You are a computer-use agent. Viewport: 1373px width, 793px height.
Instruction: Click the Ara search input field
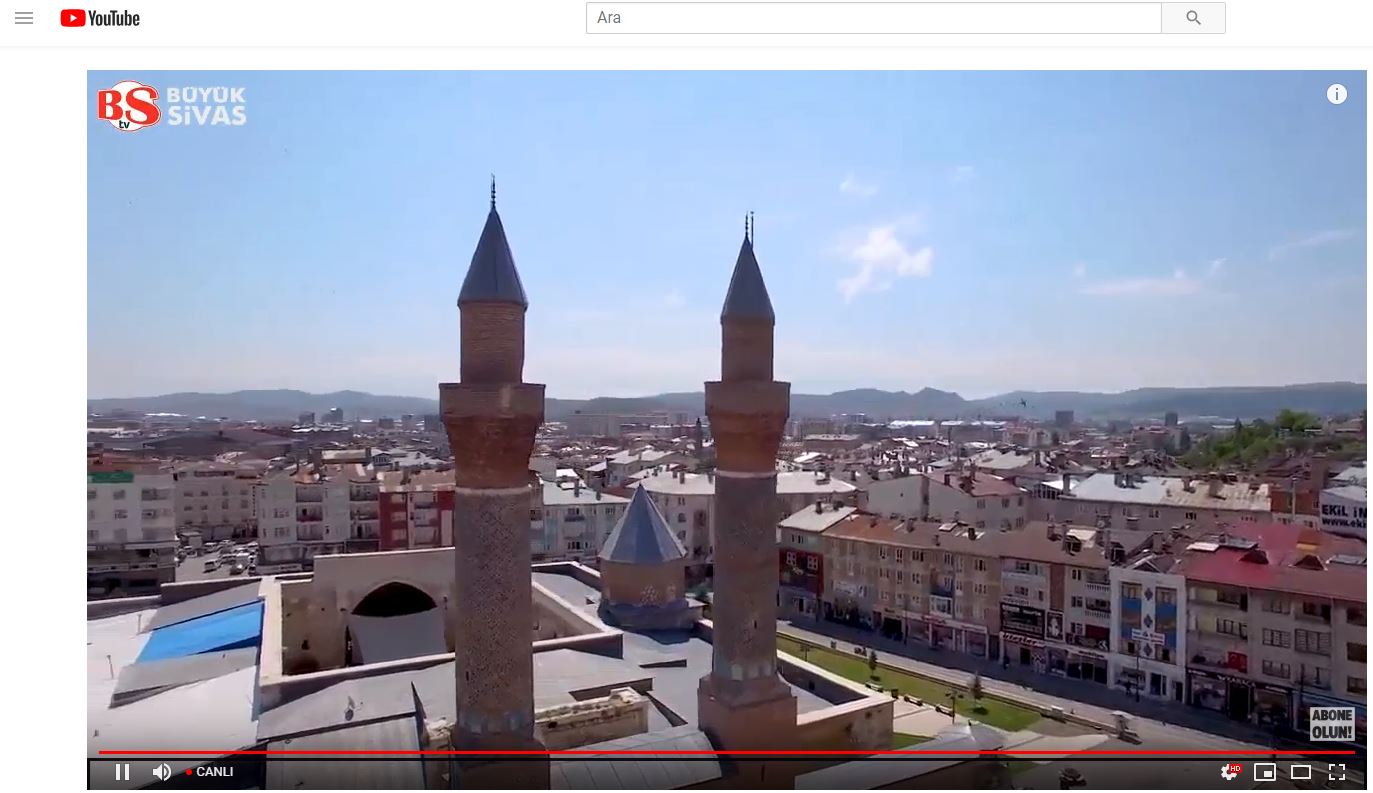(x=873, y=18)
